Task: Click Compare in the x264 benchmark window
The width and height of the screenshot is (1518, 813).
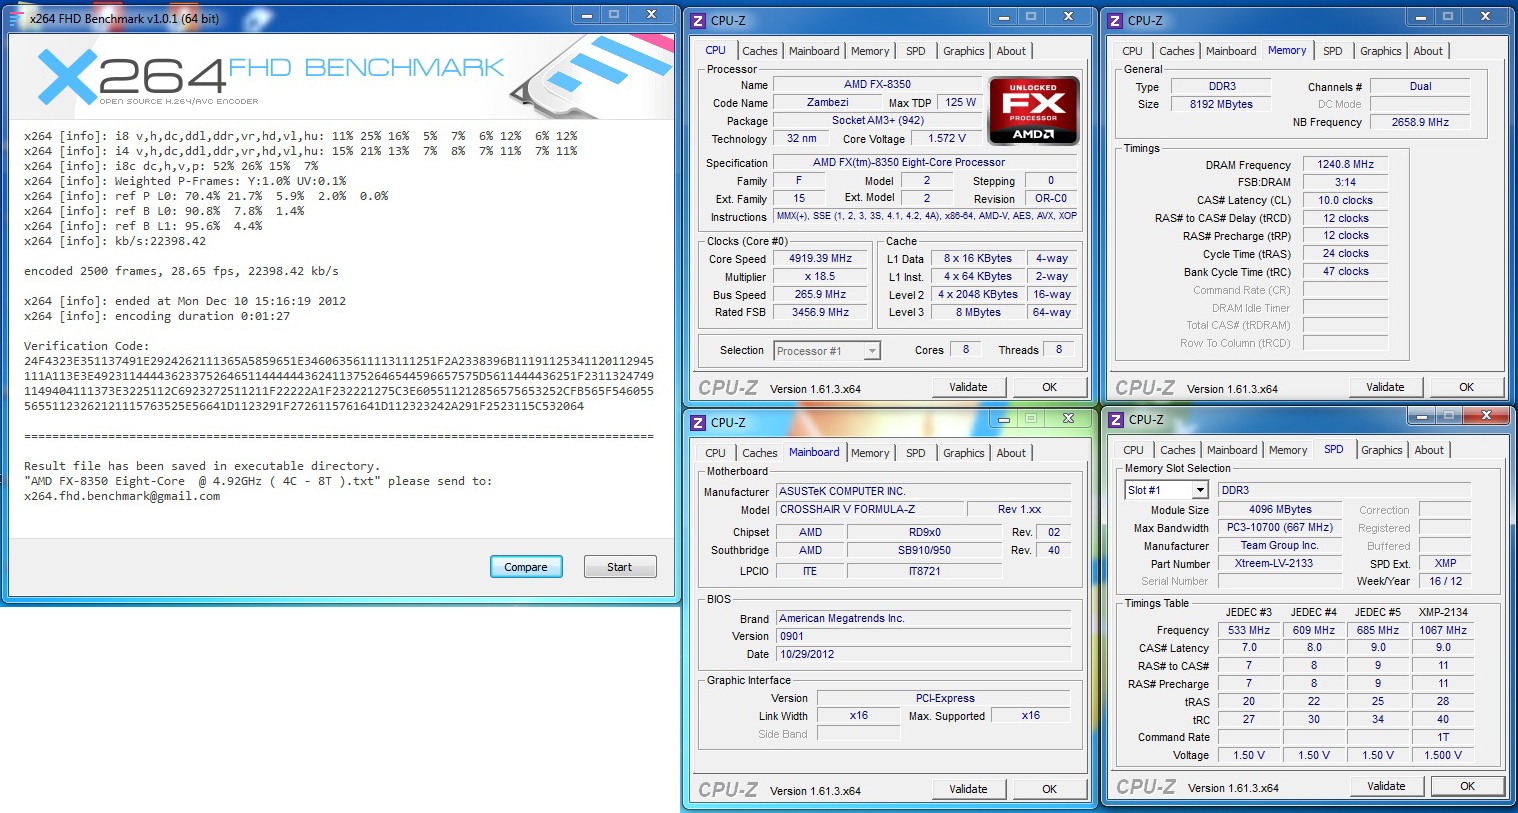Action: coord(526,567)
